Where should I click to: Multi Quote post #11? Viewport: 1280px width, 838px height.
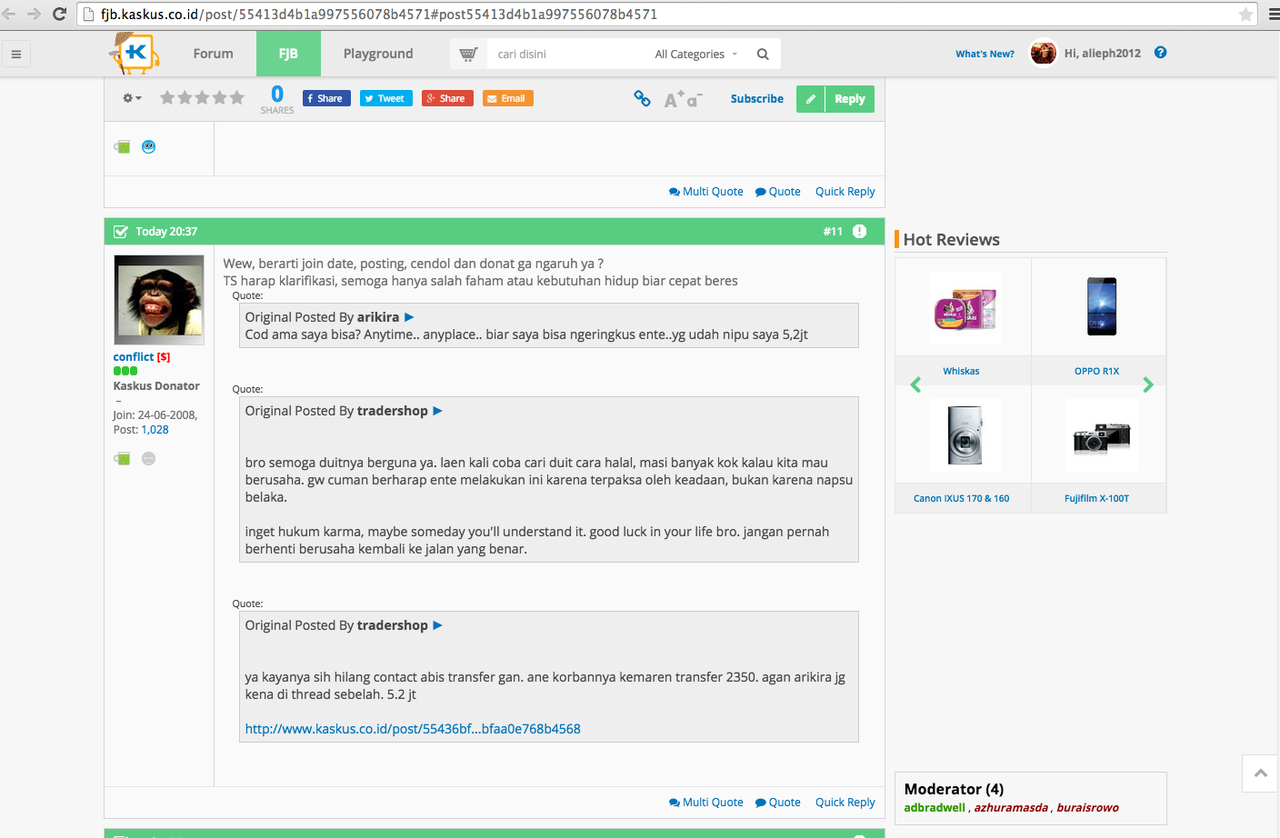pyautogui.click(x=706, y=802)
